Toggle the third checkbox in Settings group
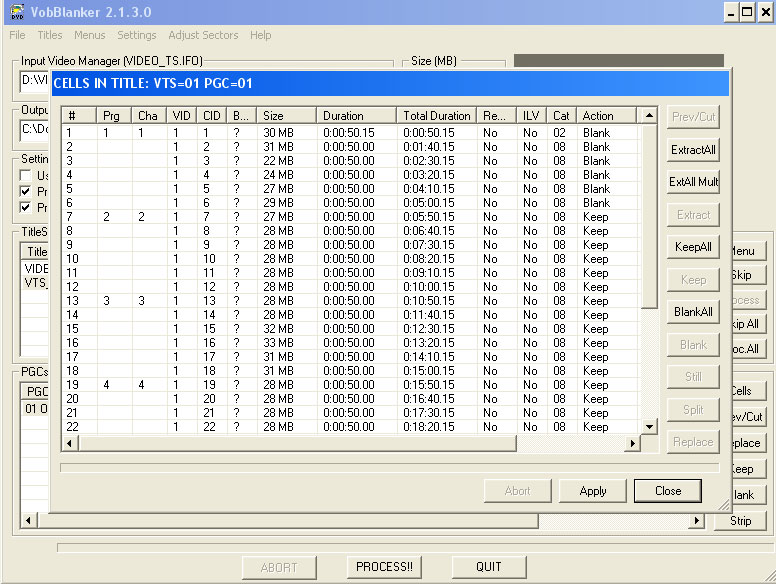Image resolution: width=776 pixels, height=584 pixels. [27, 208]
